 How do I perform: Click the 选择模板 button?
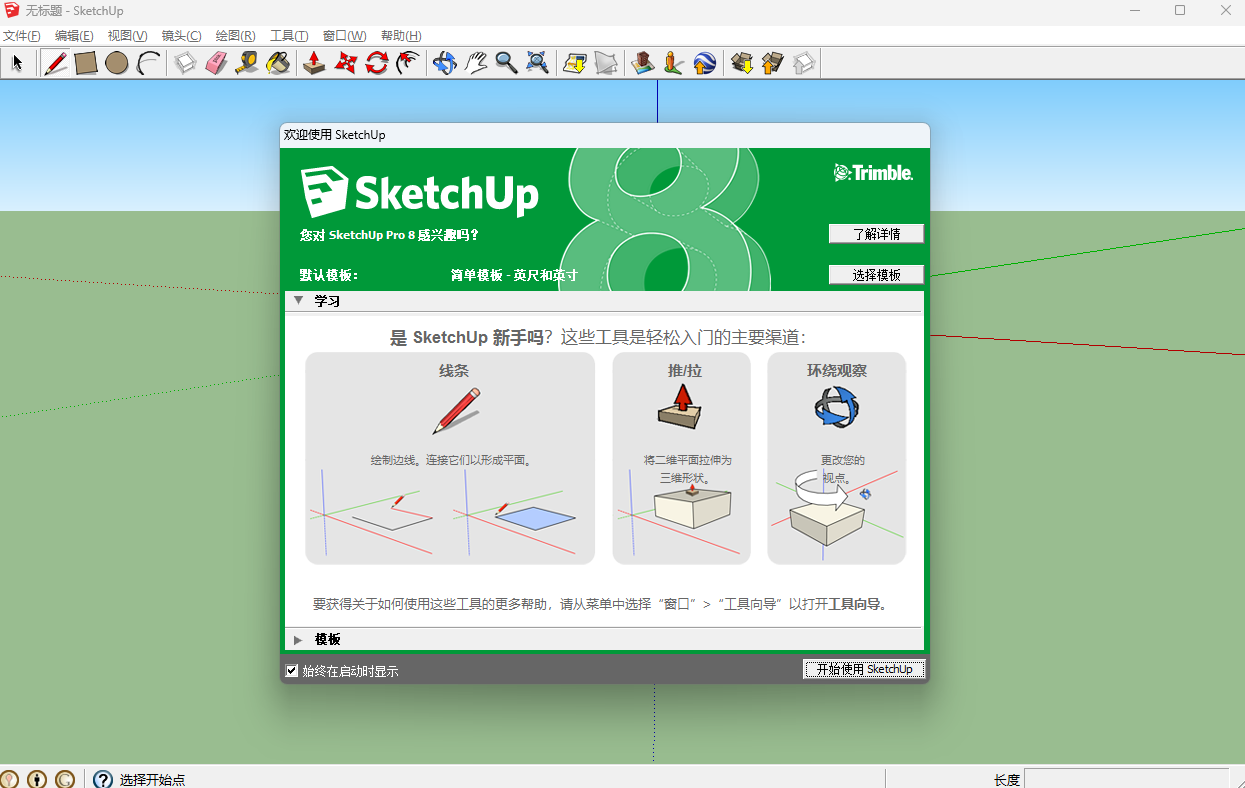coord(876,274)
